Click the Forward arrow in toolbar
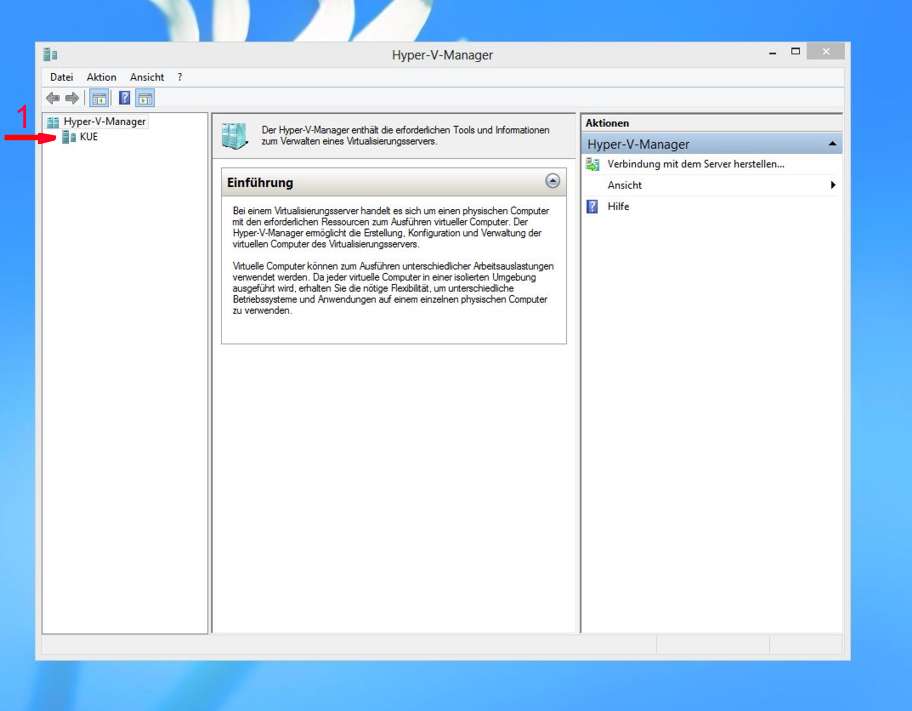This screenshot has height=711, width=912. coord(72,98)
